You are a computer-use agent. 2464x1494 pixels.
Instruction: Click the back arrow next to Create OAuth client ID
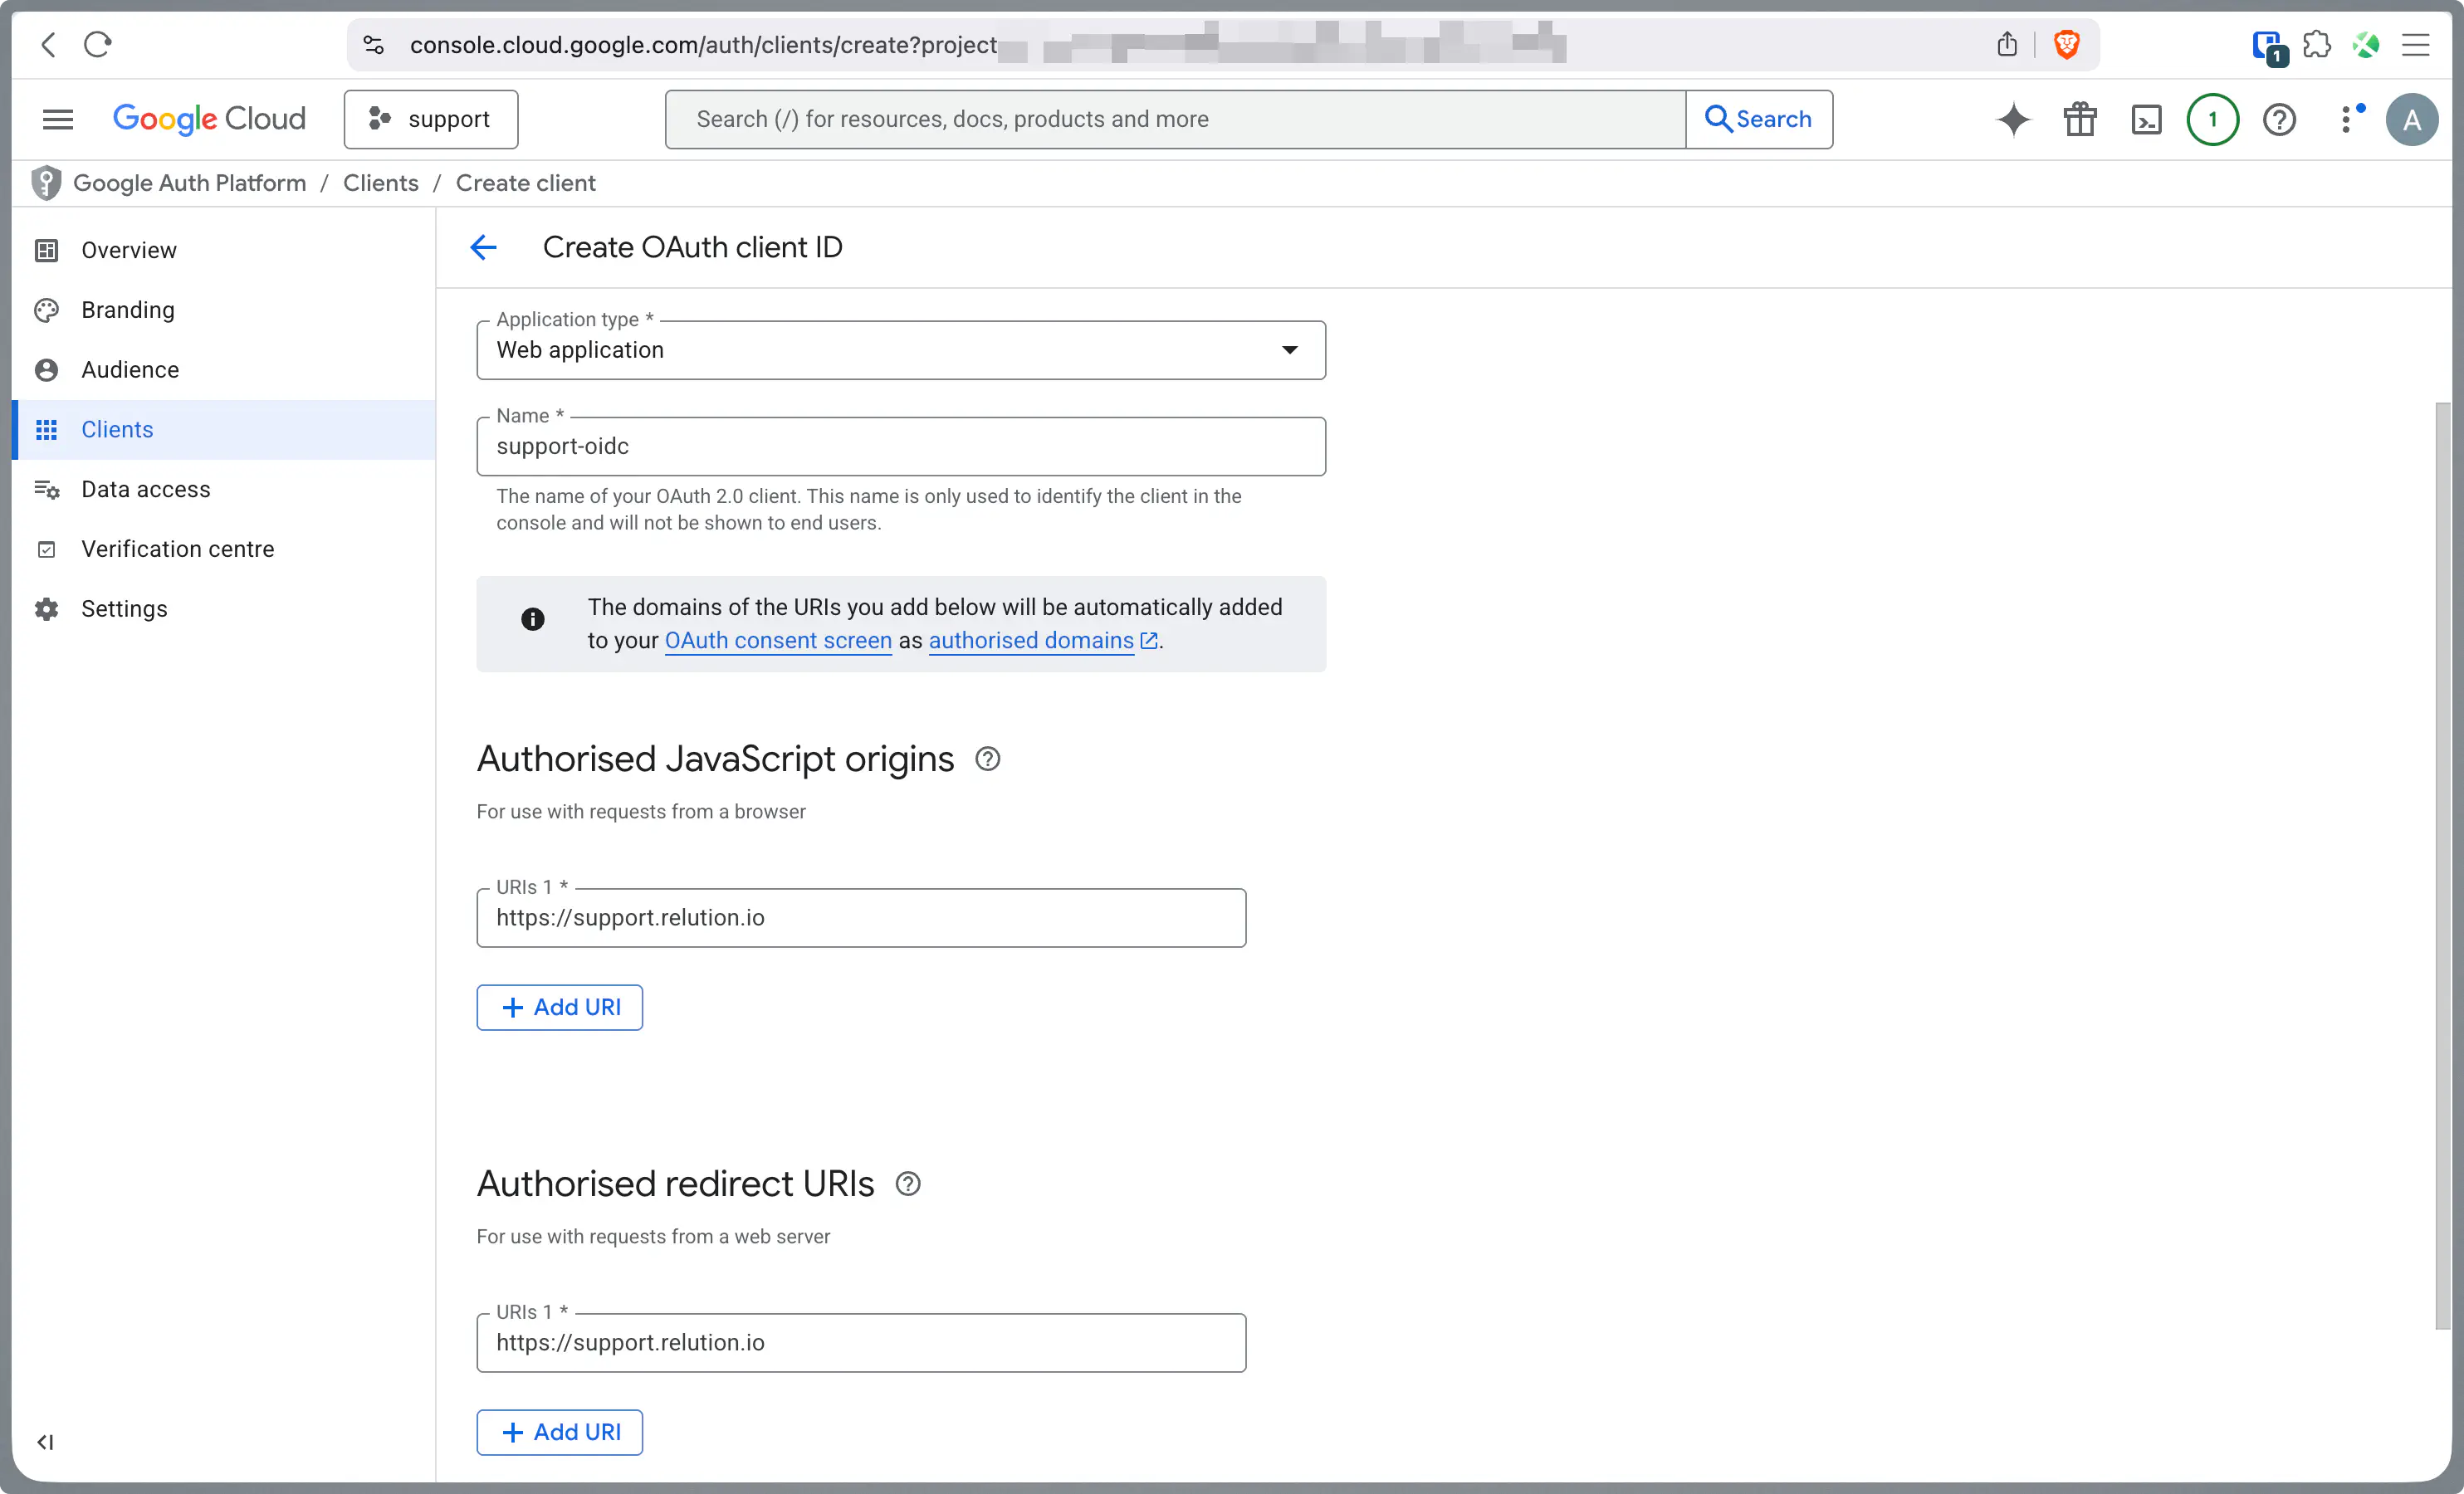coord(483,247)
